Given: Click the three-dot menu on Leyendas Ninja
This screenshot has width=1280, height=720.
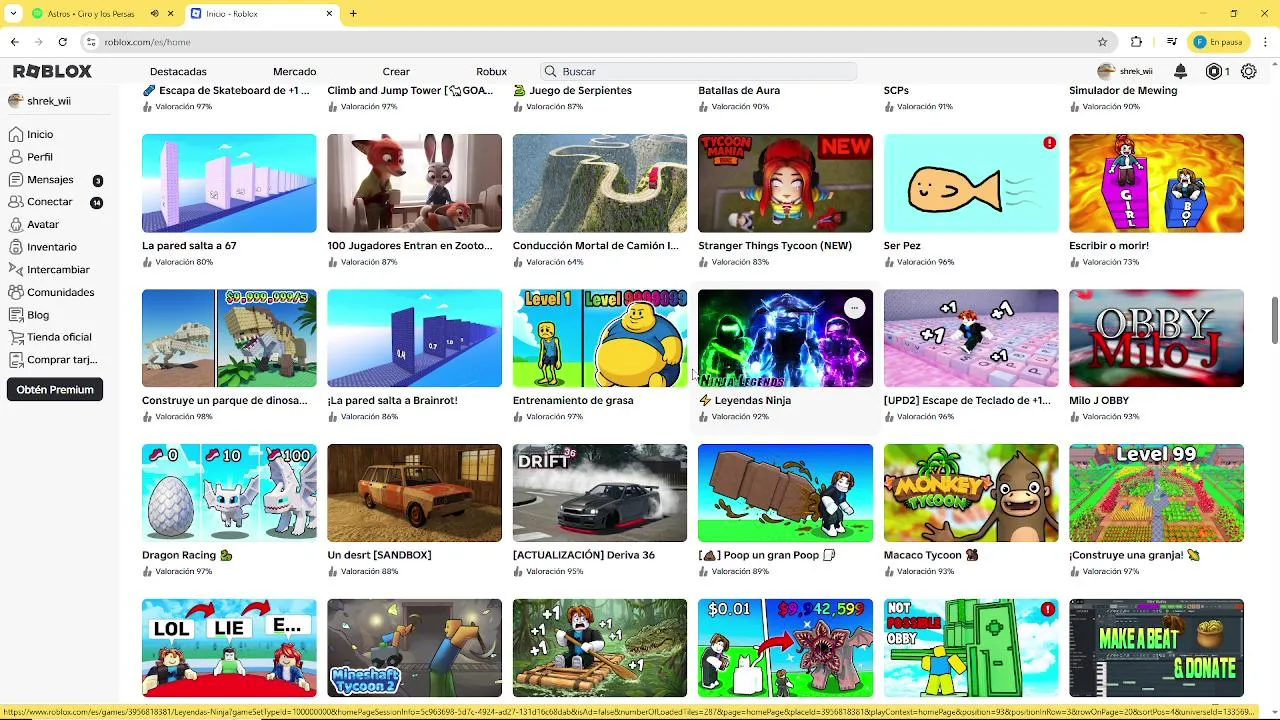Looking at the screenshot, I should 854,308.
